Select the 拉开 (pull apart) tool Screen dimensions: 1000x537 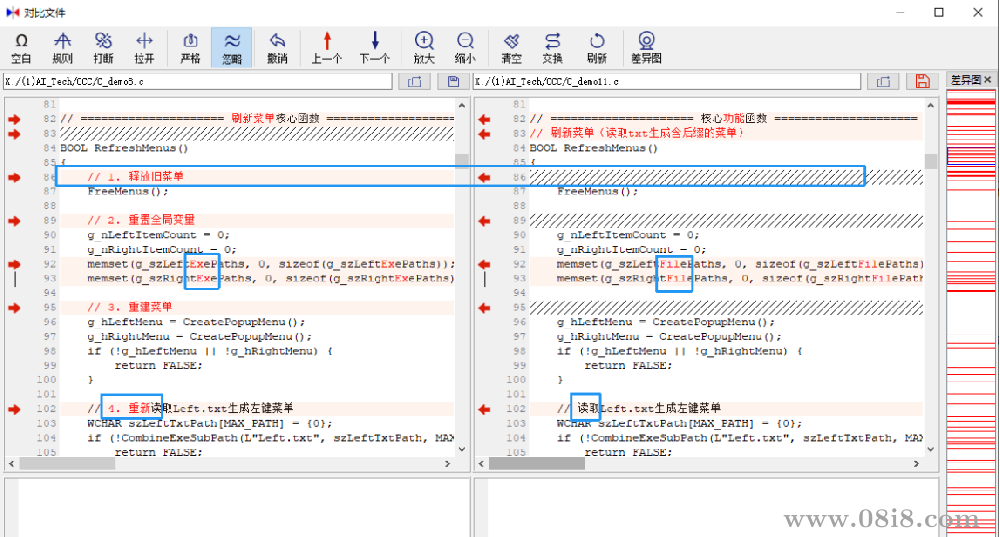[144, 47]
